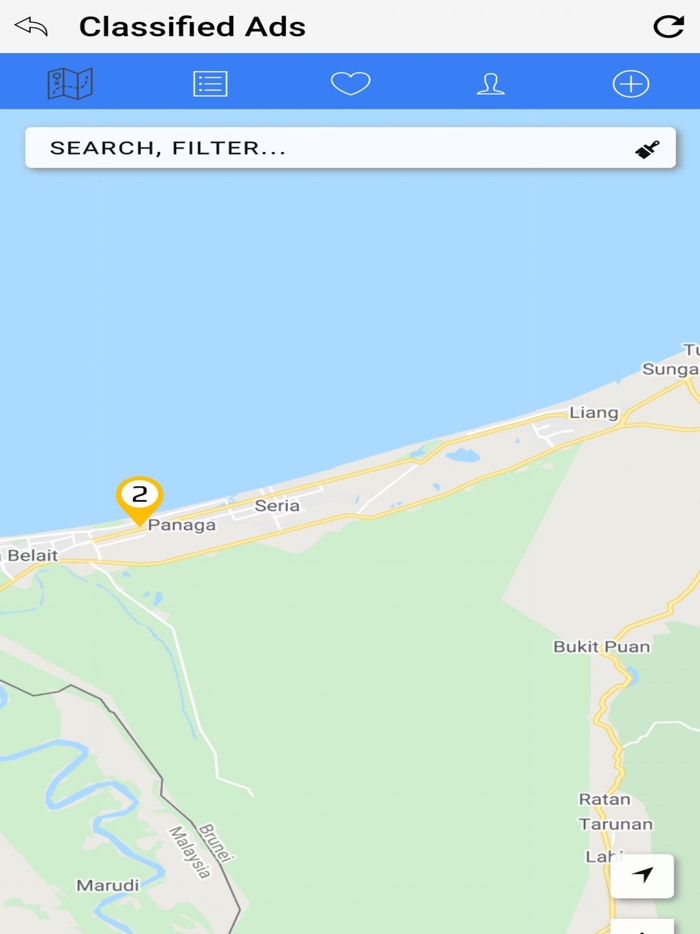This screenshot has height=934, width=700.
Task: Center map using my location arrow
Action: tap(642, 875)
